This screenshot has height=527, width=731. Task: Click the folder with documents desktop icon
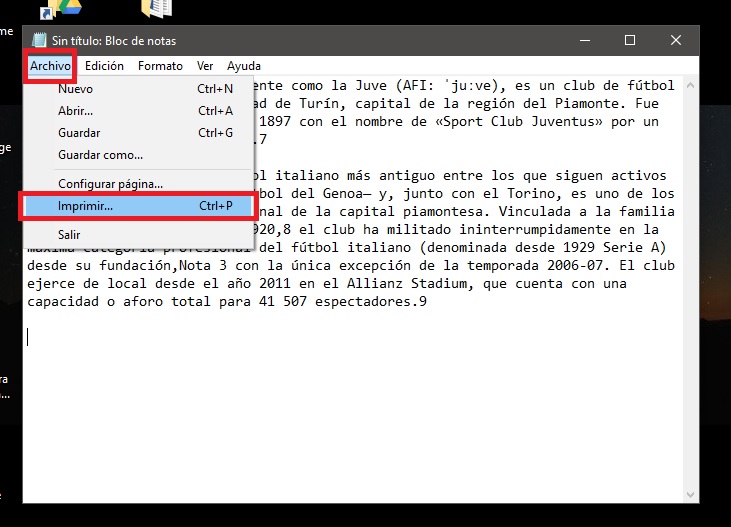tap(157, 8)
